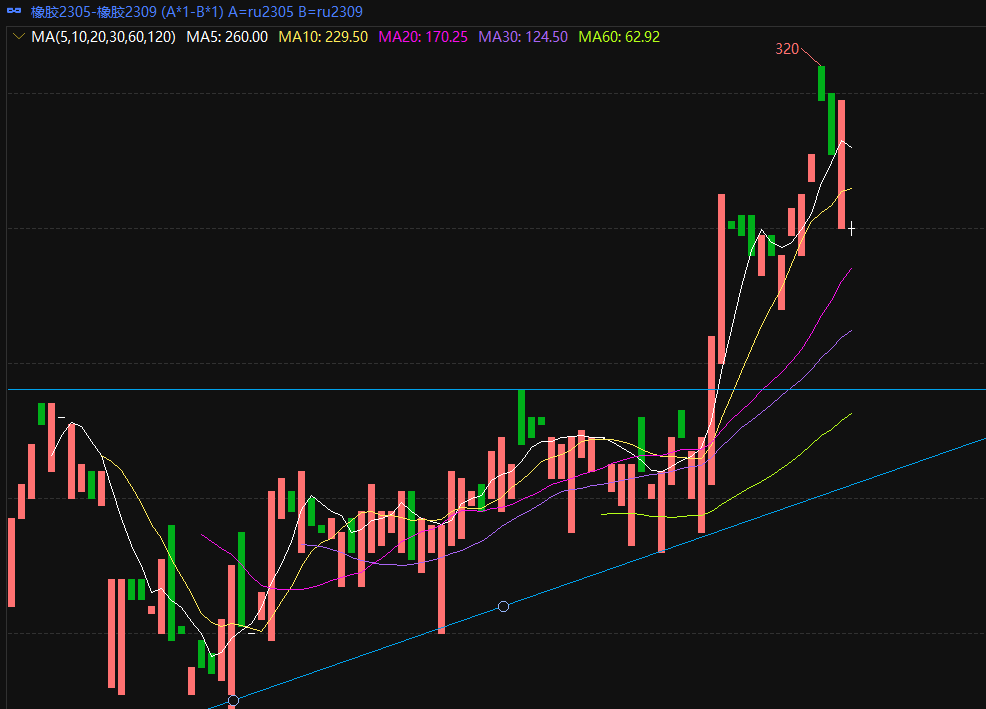Click the tall red candle touching the middle anchor's trendline
The image size is (986, 709).
pyautogui.click(x=441, y=578)
